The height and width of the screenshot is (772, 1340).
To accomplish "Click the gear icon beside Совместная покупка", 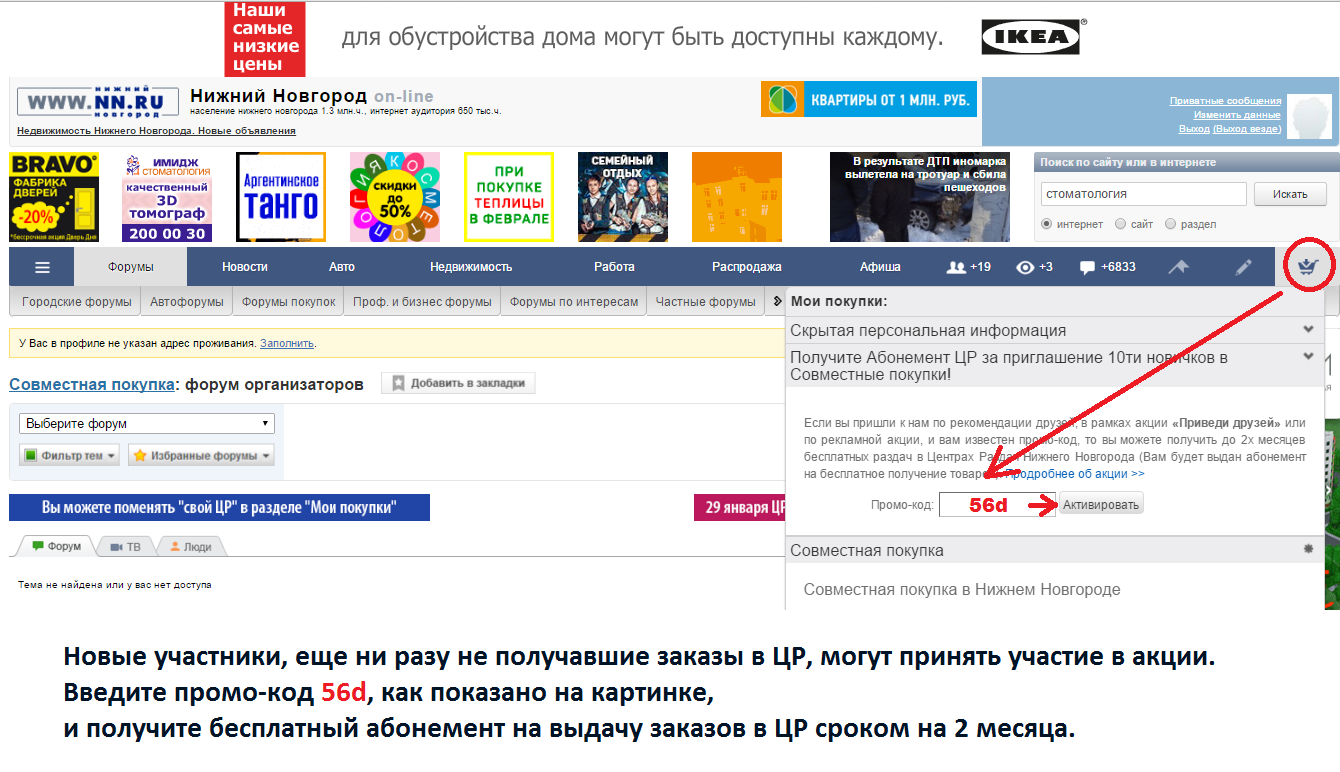I will click(1307, 550).
